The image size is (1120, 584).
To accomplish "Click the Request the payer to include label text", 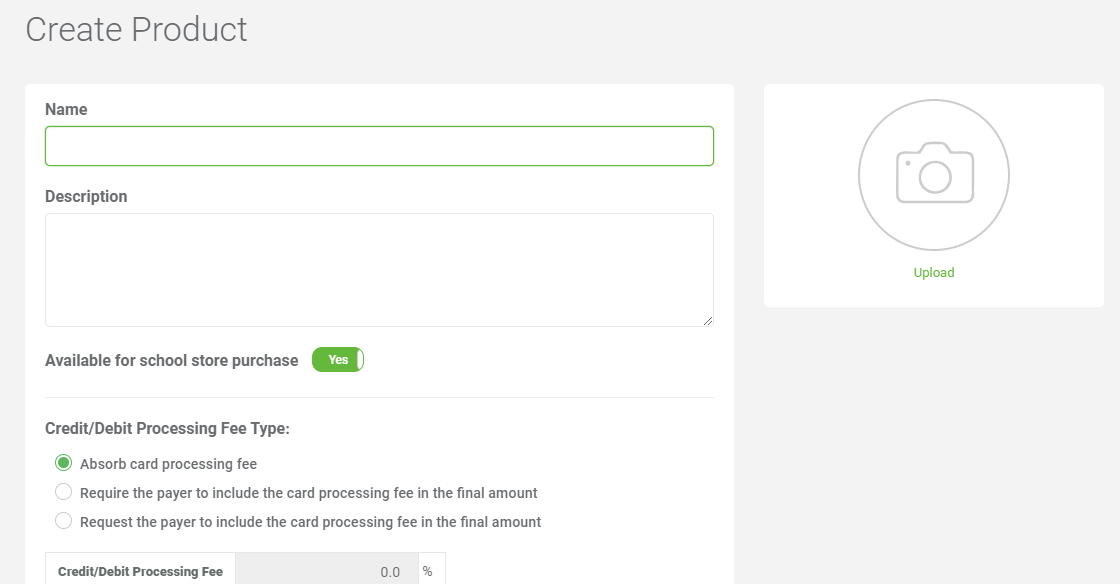I will click(x=311, y=522).
